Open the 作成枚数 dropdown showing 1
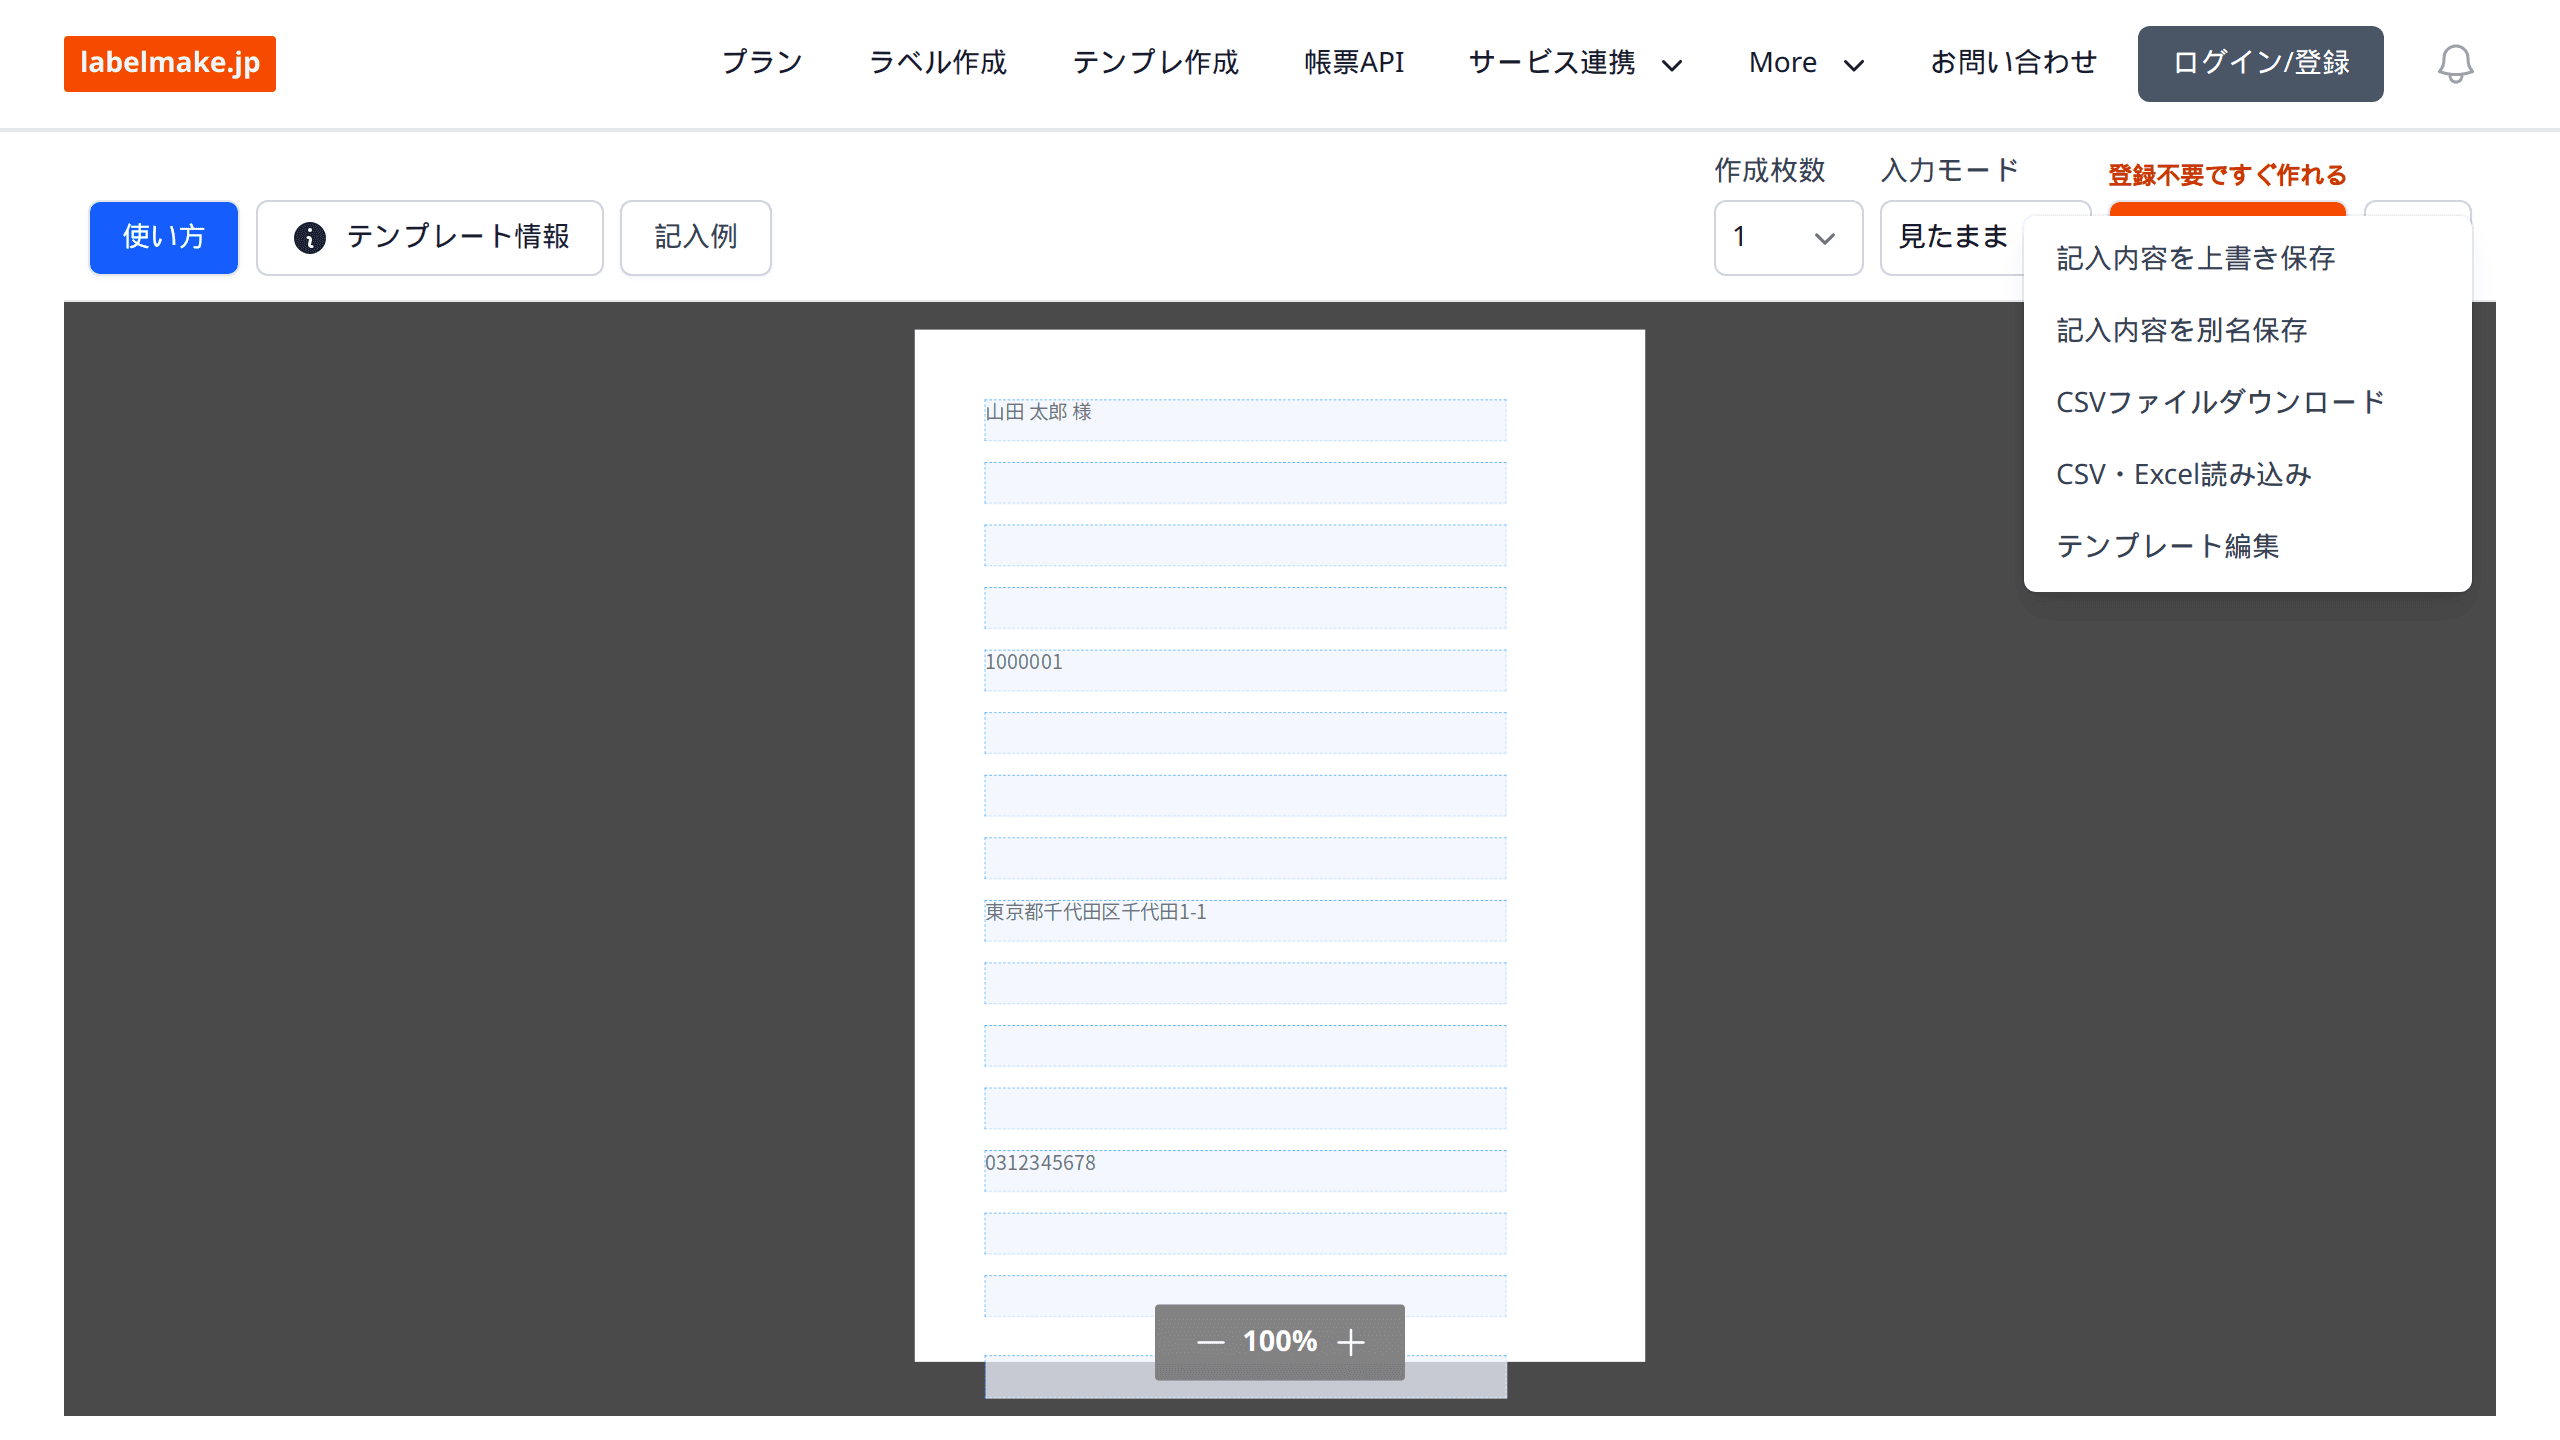This screenshot has width=2560, height=1440. [x=1788, y=238]
